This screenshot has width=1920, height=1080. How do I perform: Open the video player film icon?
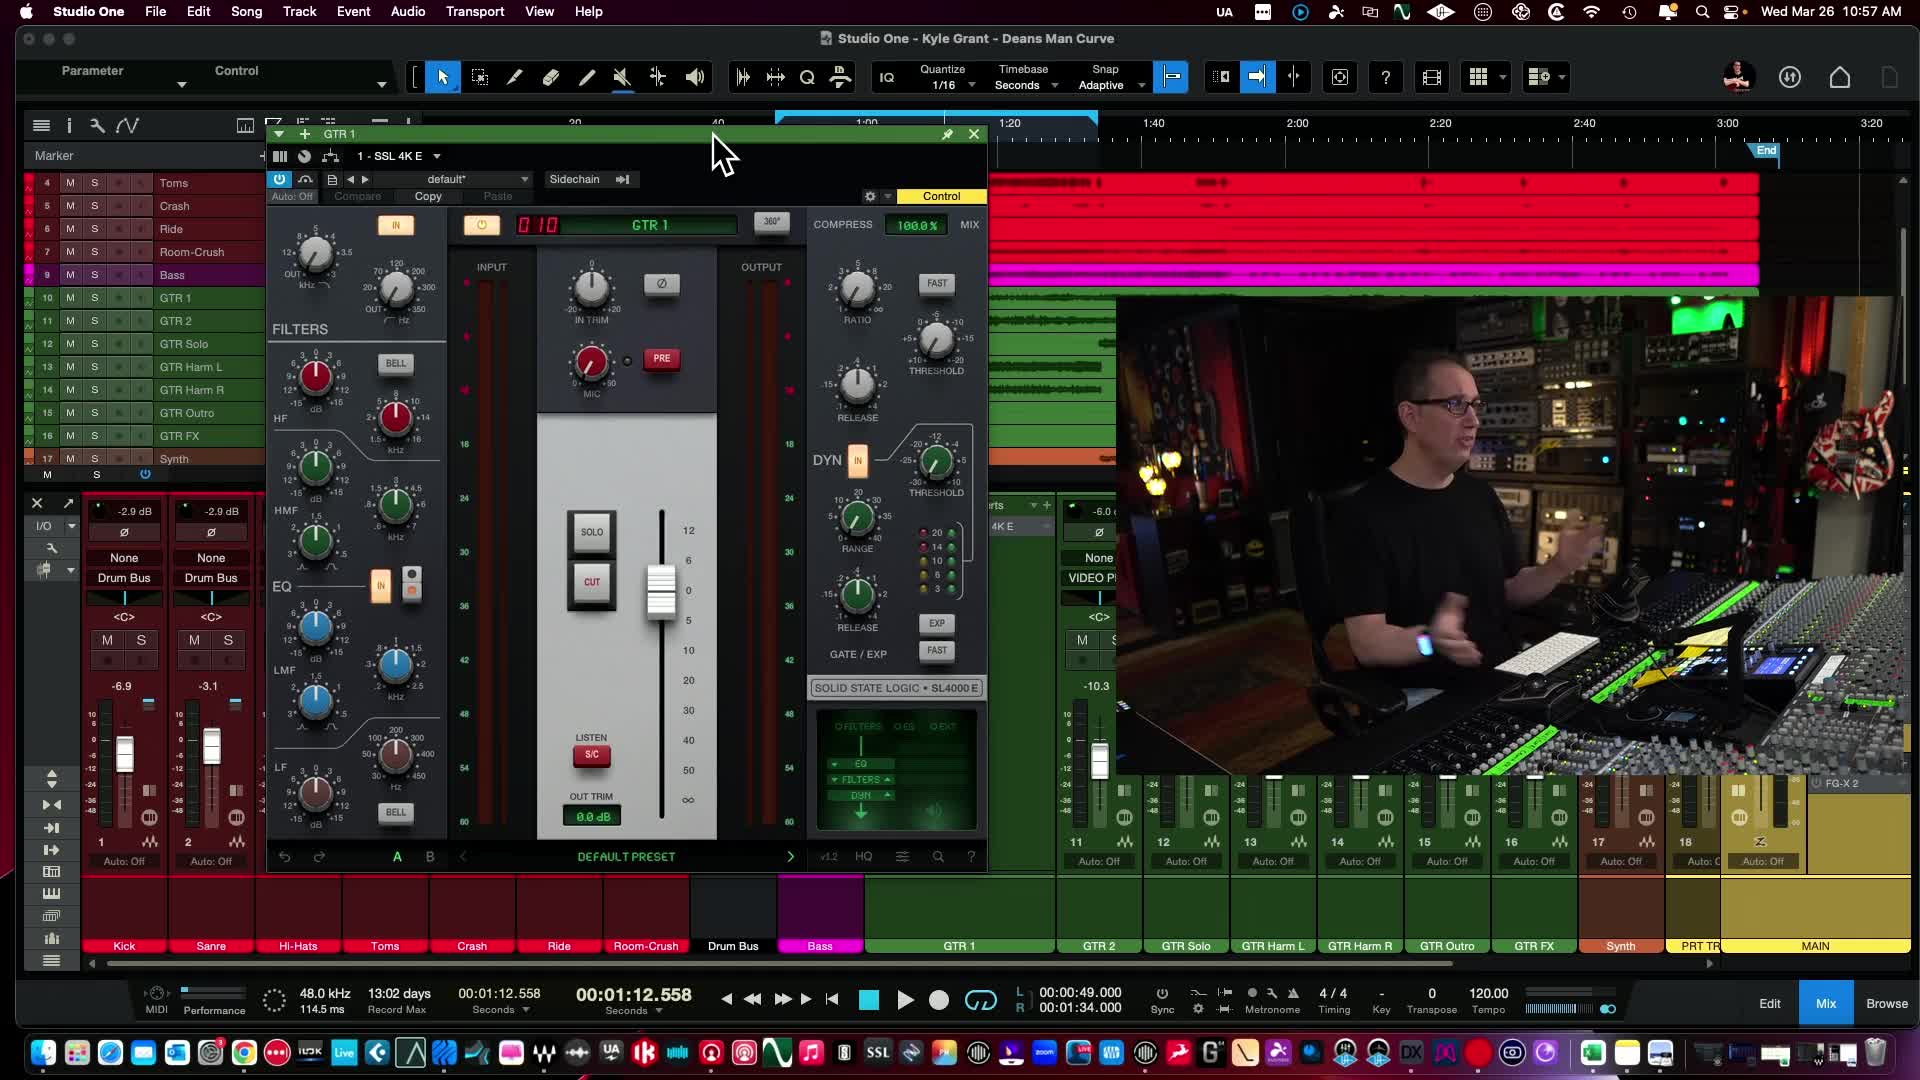coord(1432,77)
